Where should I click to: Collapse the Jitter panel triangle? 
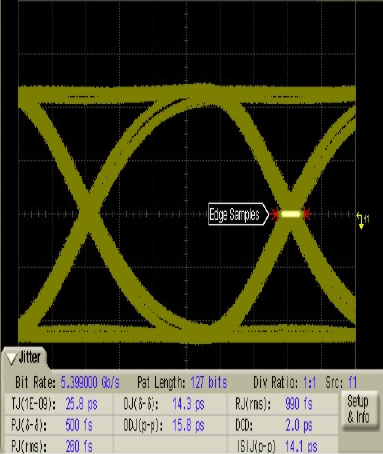coord(12,358)
